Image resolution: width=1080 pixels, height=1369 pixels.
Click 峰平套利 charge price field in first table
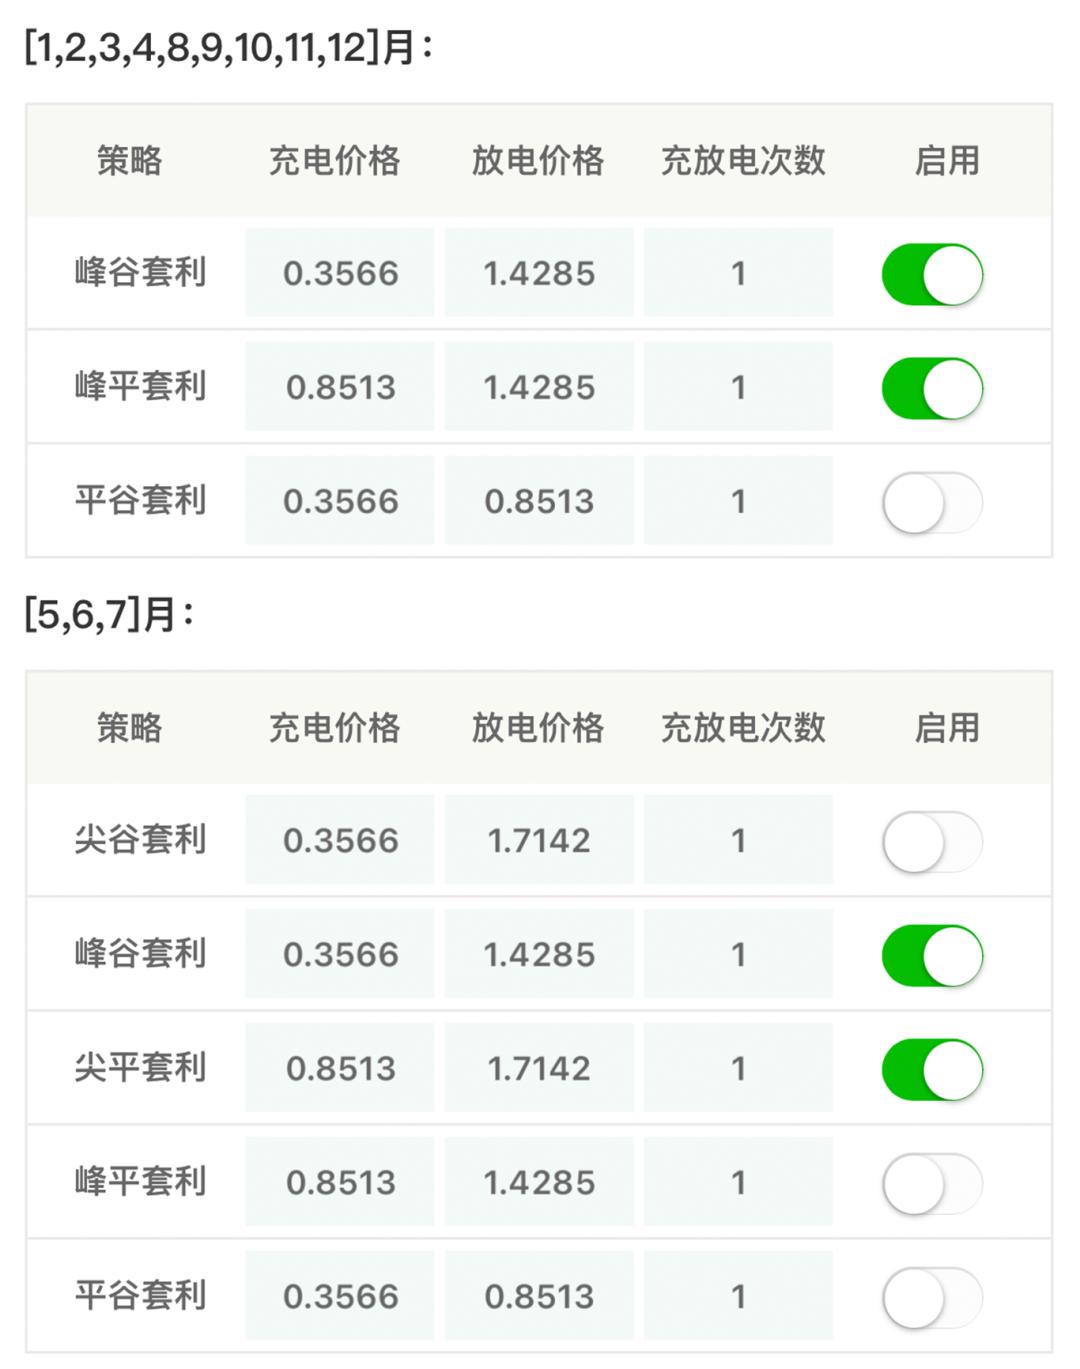339,387
